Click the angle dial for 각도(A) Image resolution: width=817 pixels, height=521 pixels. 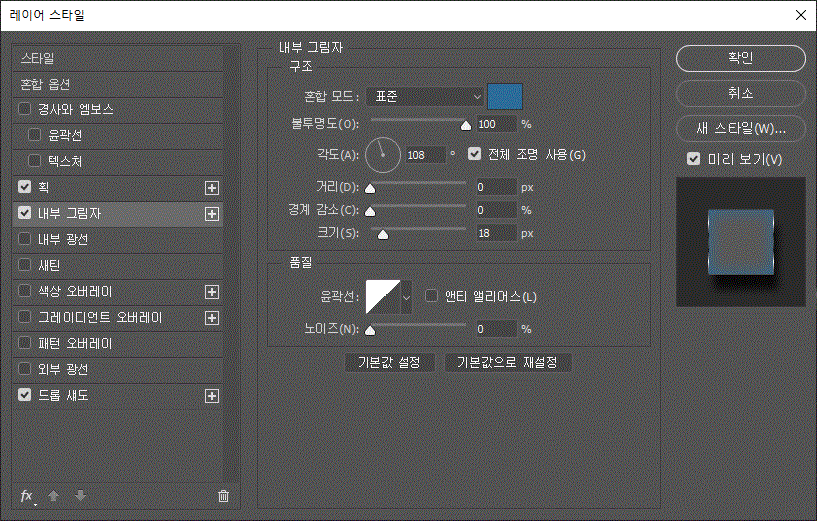[x=382, y=155]
